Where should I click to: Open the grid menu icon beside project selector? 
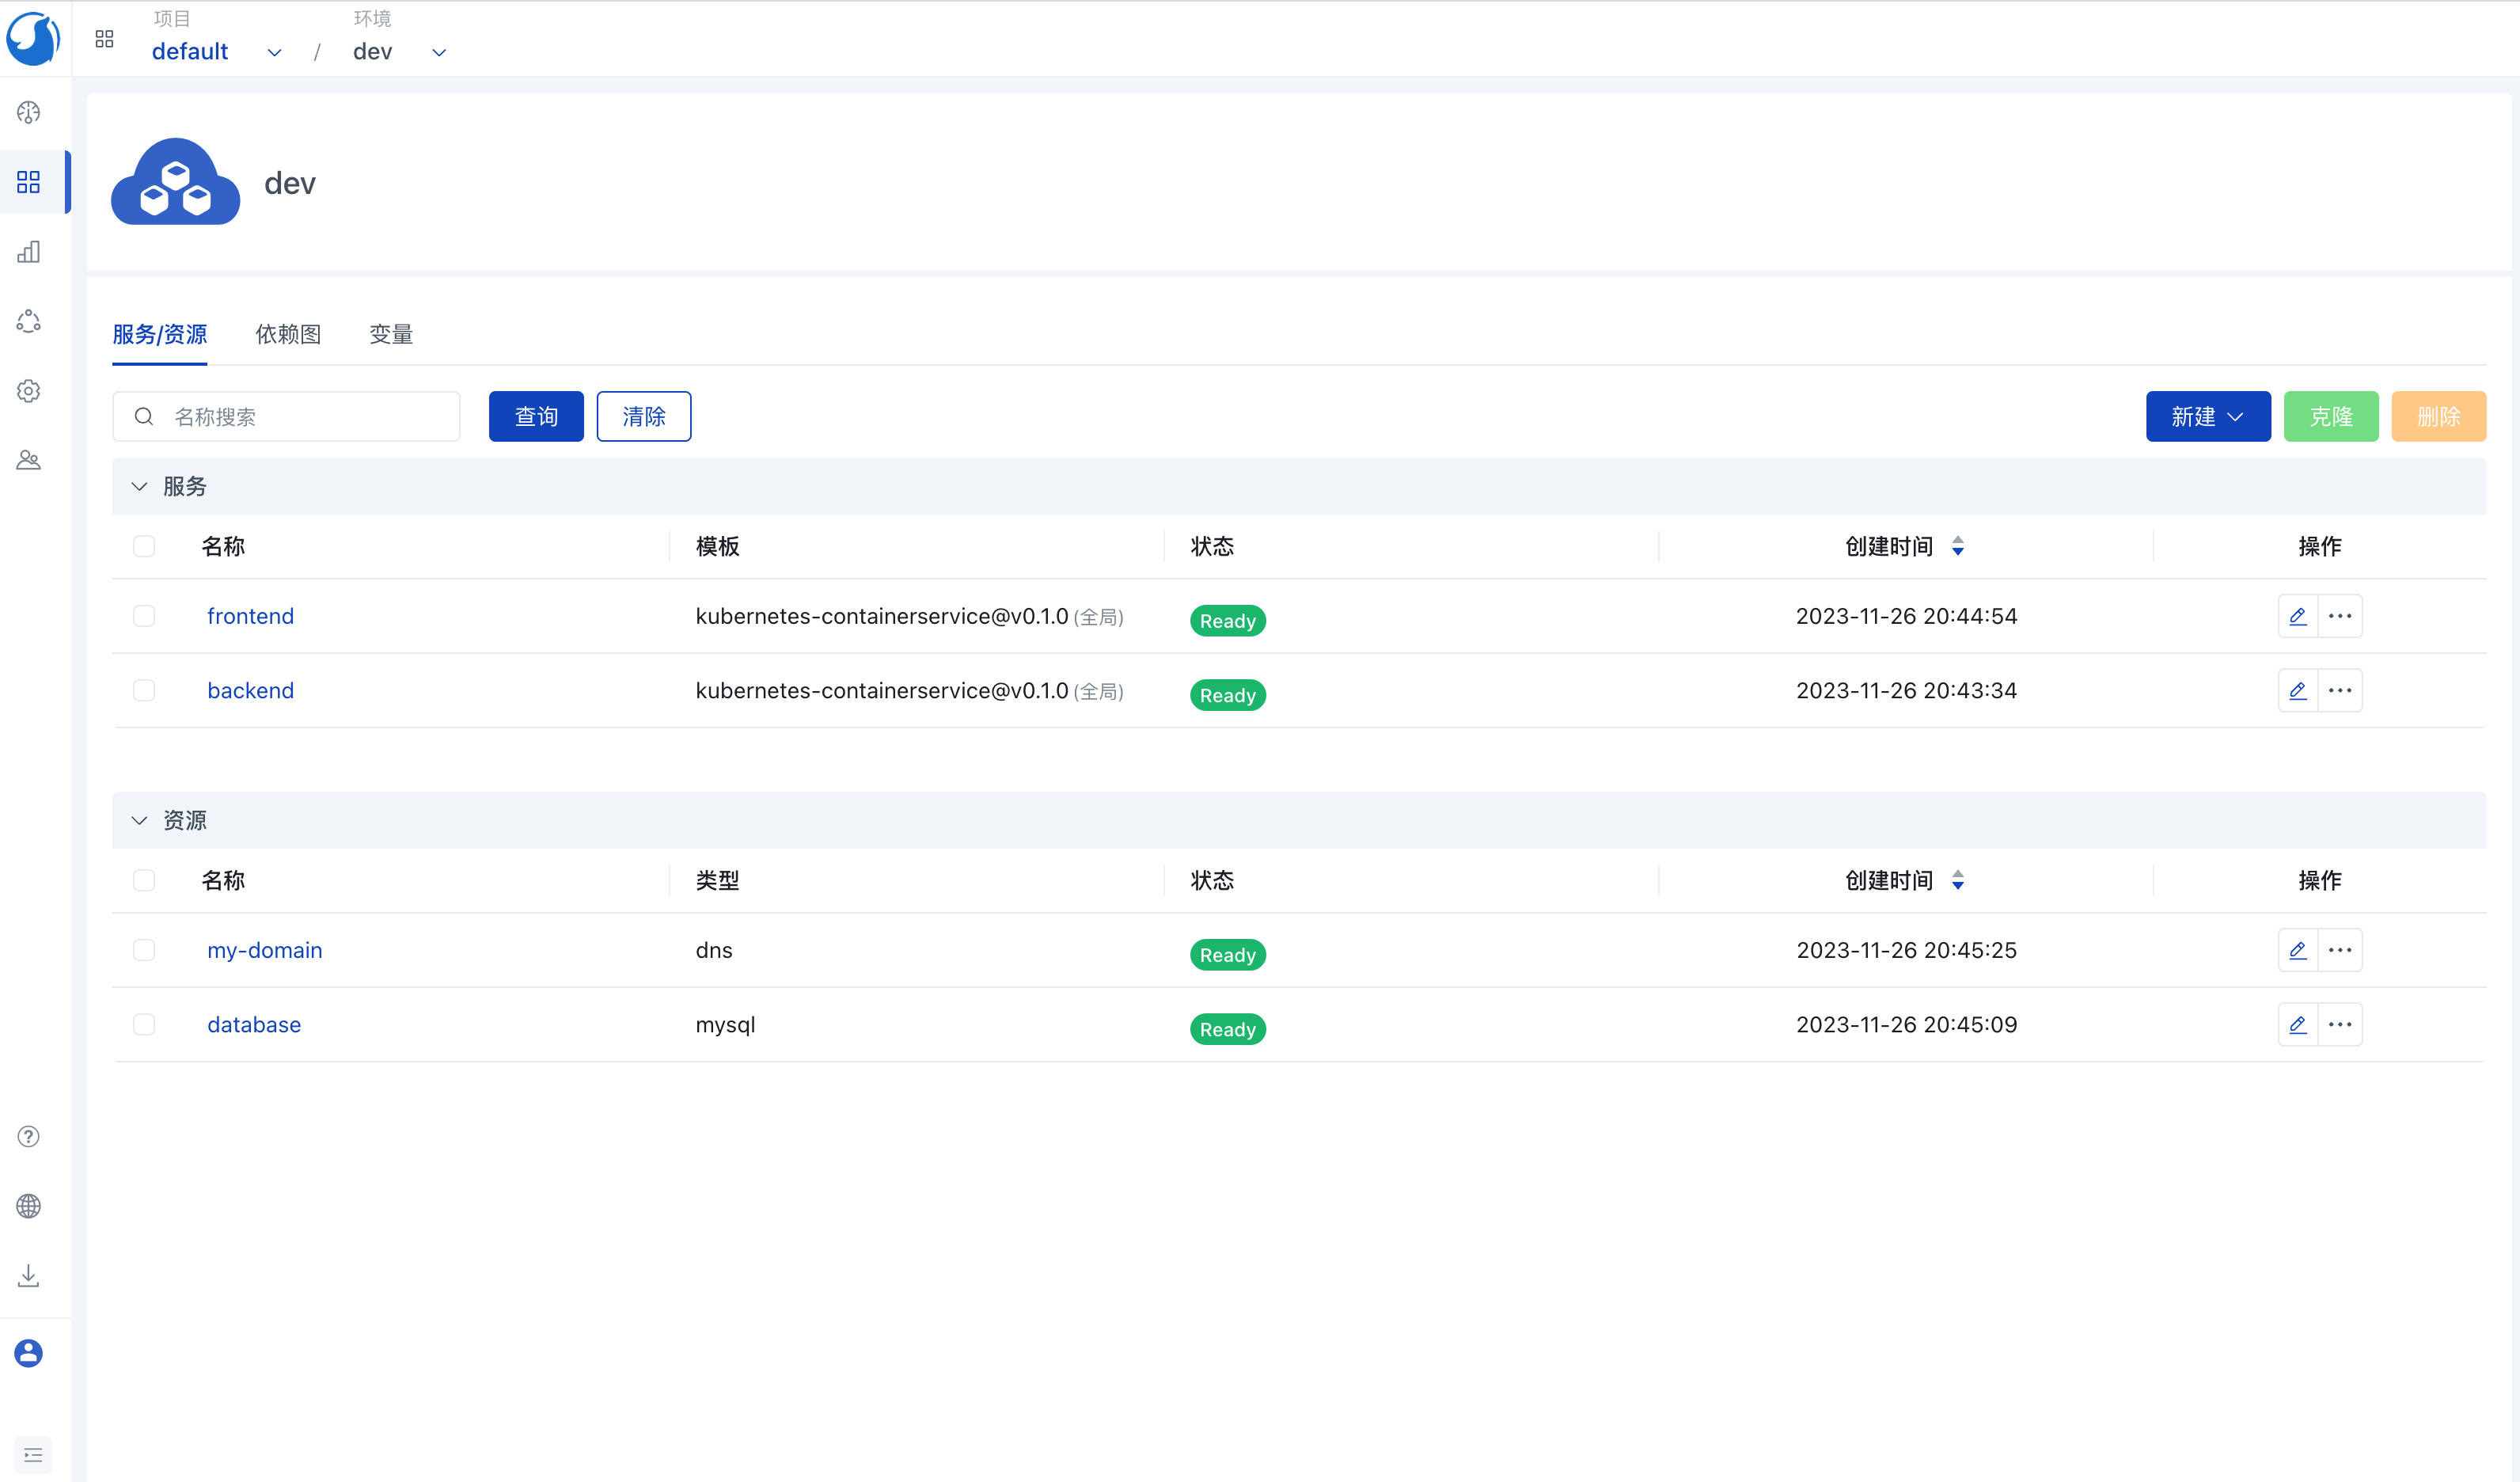coord(104,39)
